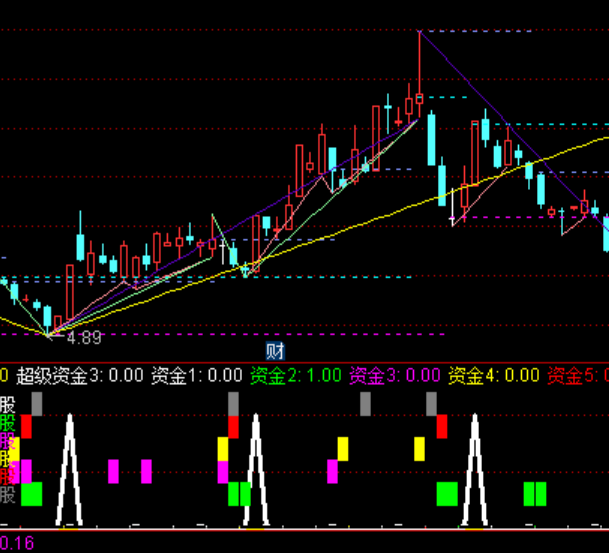Click the rightmost pair of green signal blocks
609x553 pixels.
(x=536, y=493)
